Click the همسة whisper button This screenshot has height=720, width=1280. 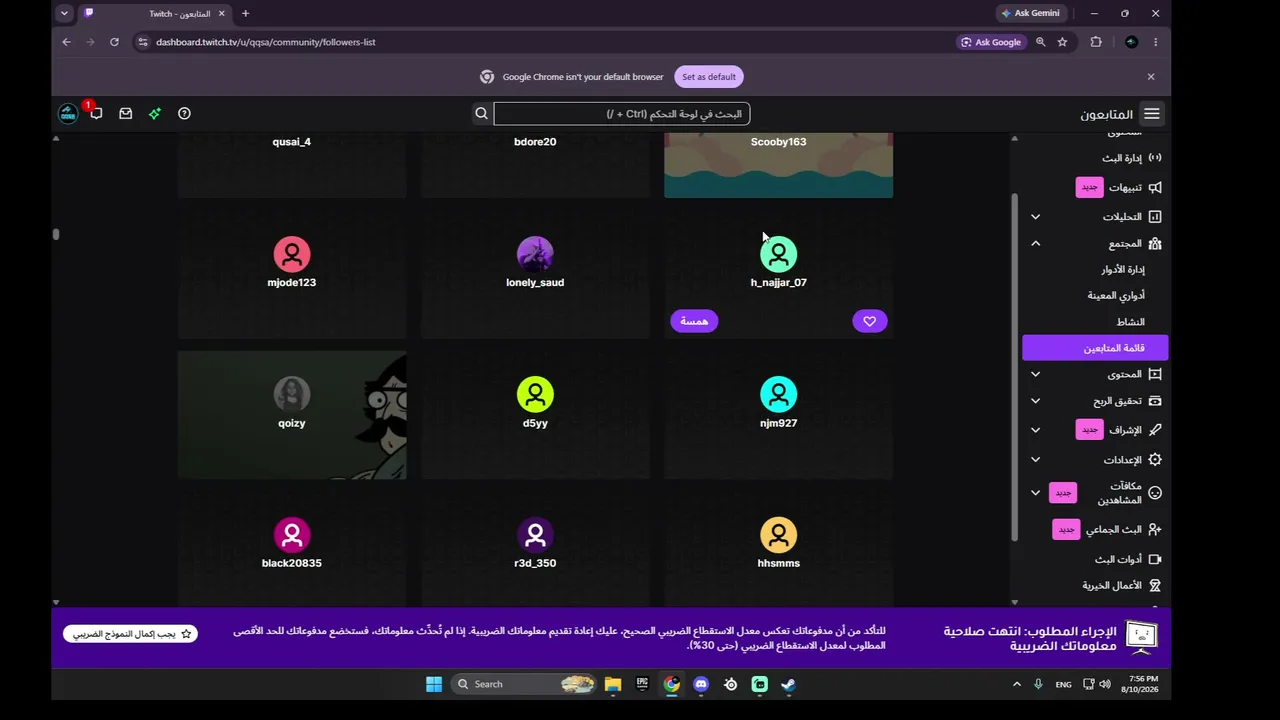coord(694,321)
